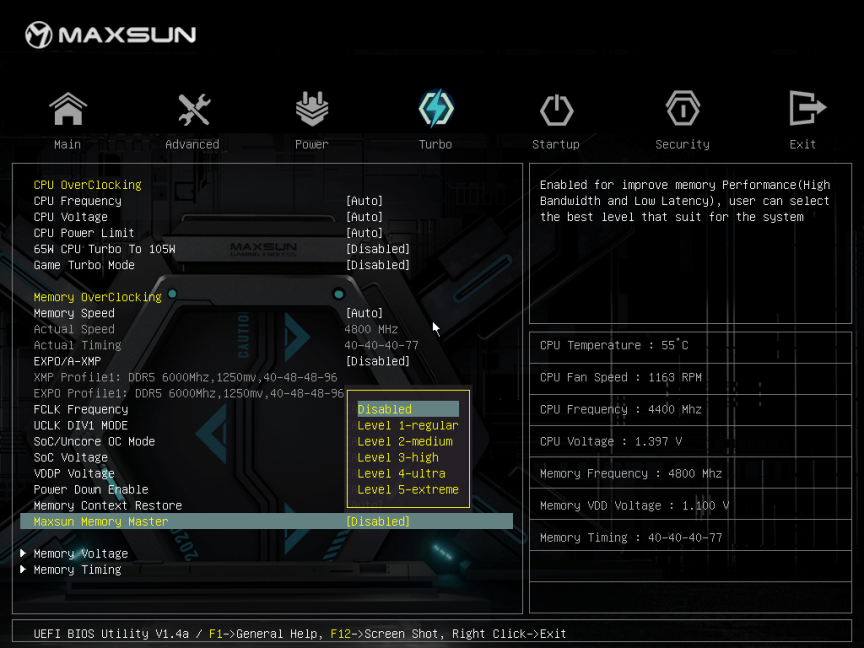The width and height of the screenshot is (864, 648).
Task: Click the Exit door icon
Action: pos(804,110)
